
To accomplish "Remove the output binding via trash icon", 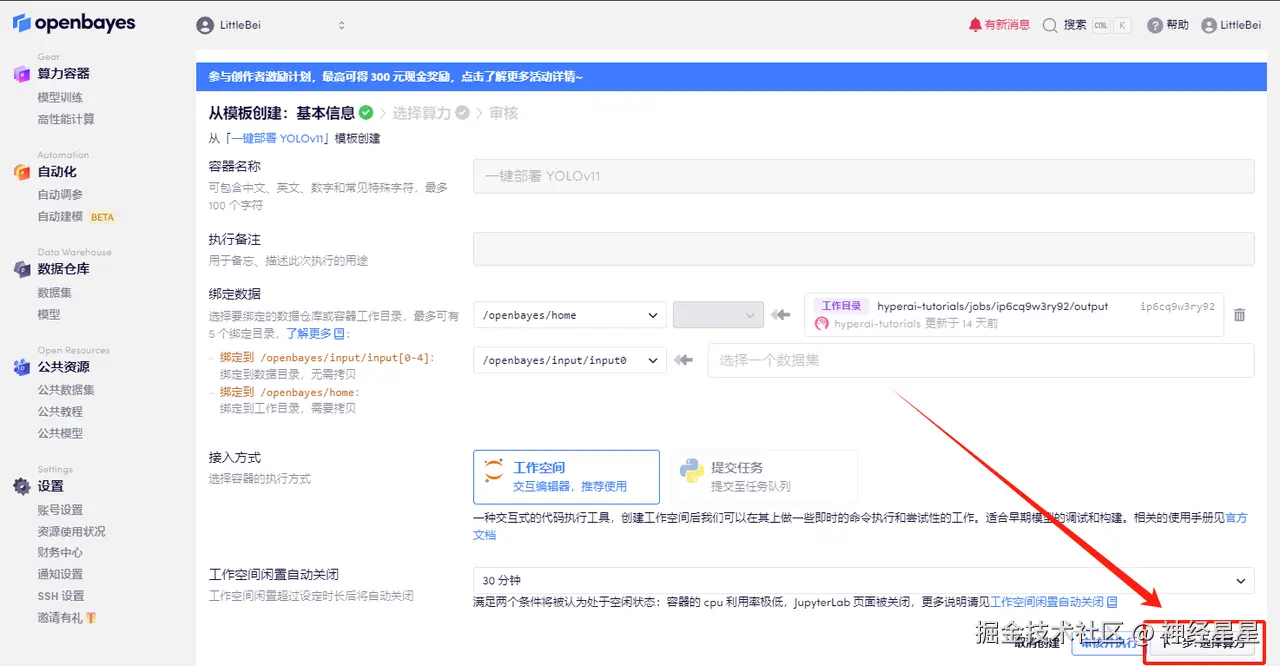I will [1240, 314].
